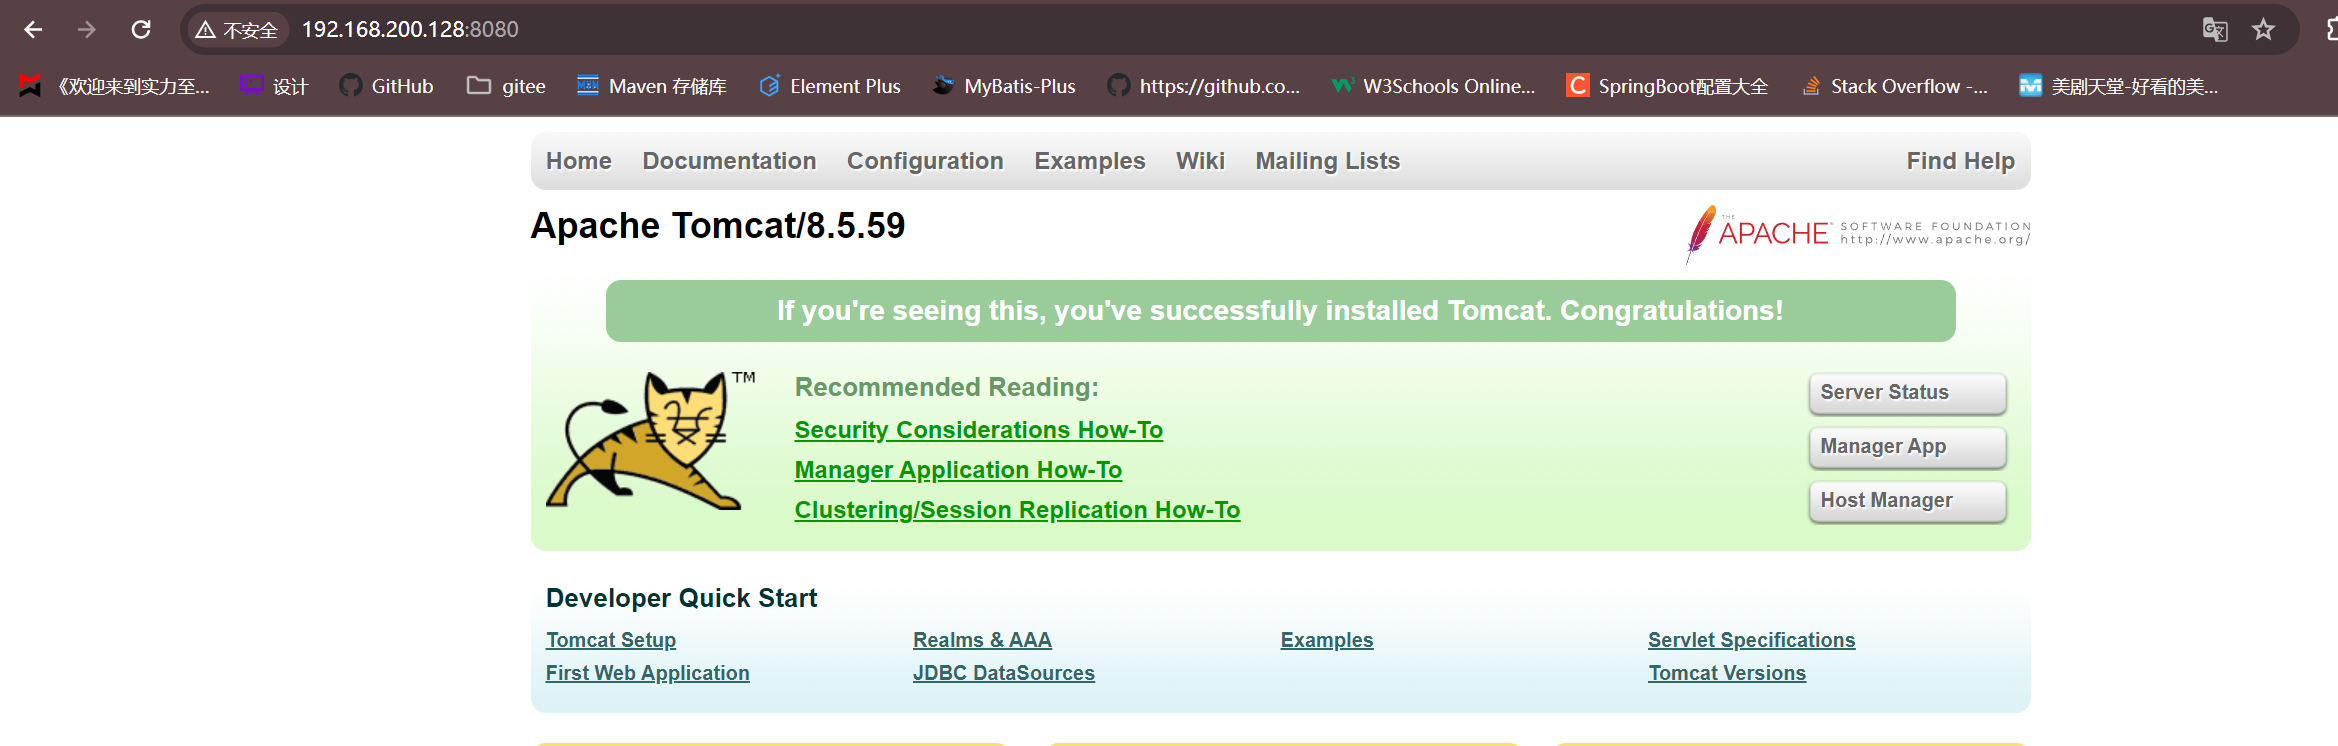Open the gitee bookmark folder
The width and height of the screenshot is (2338, 746).
pos(506,86)
